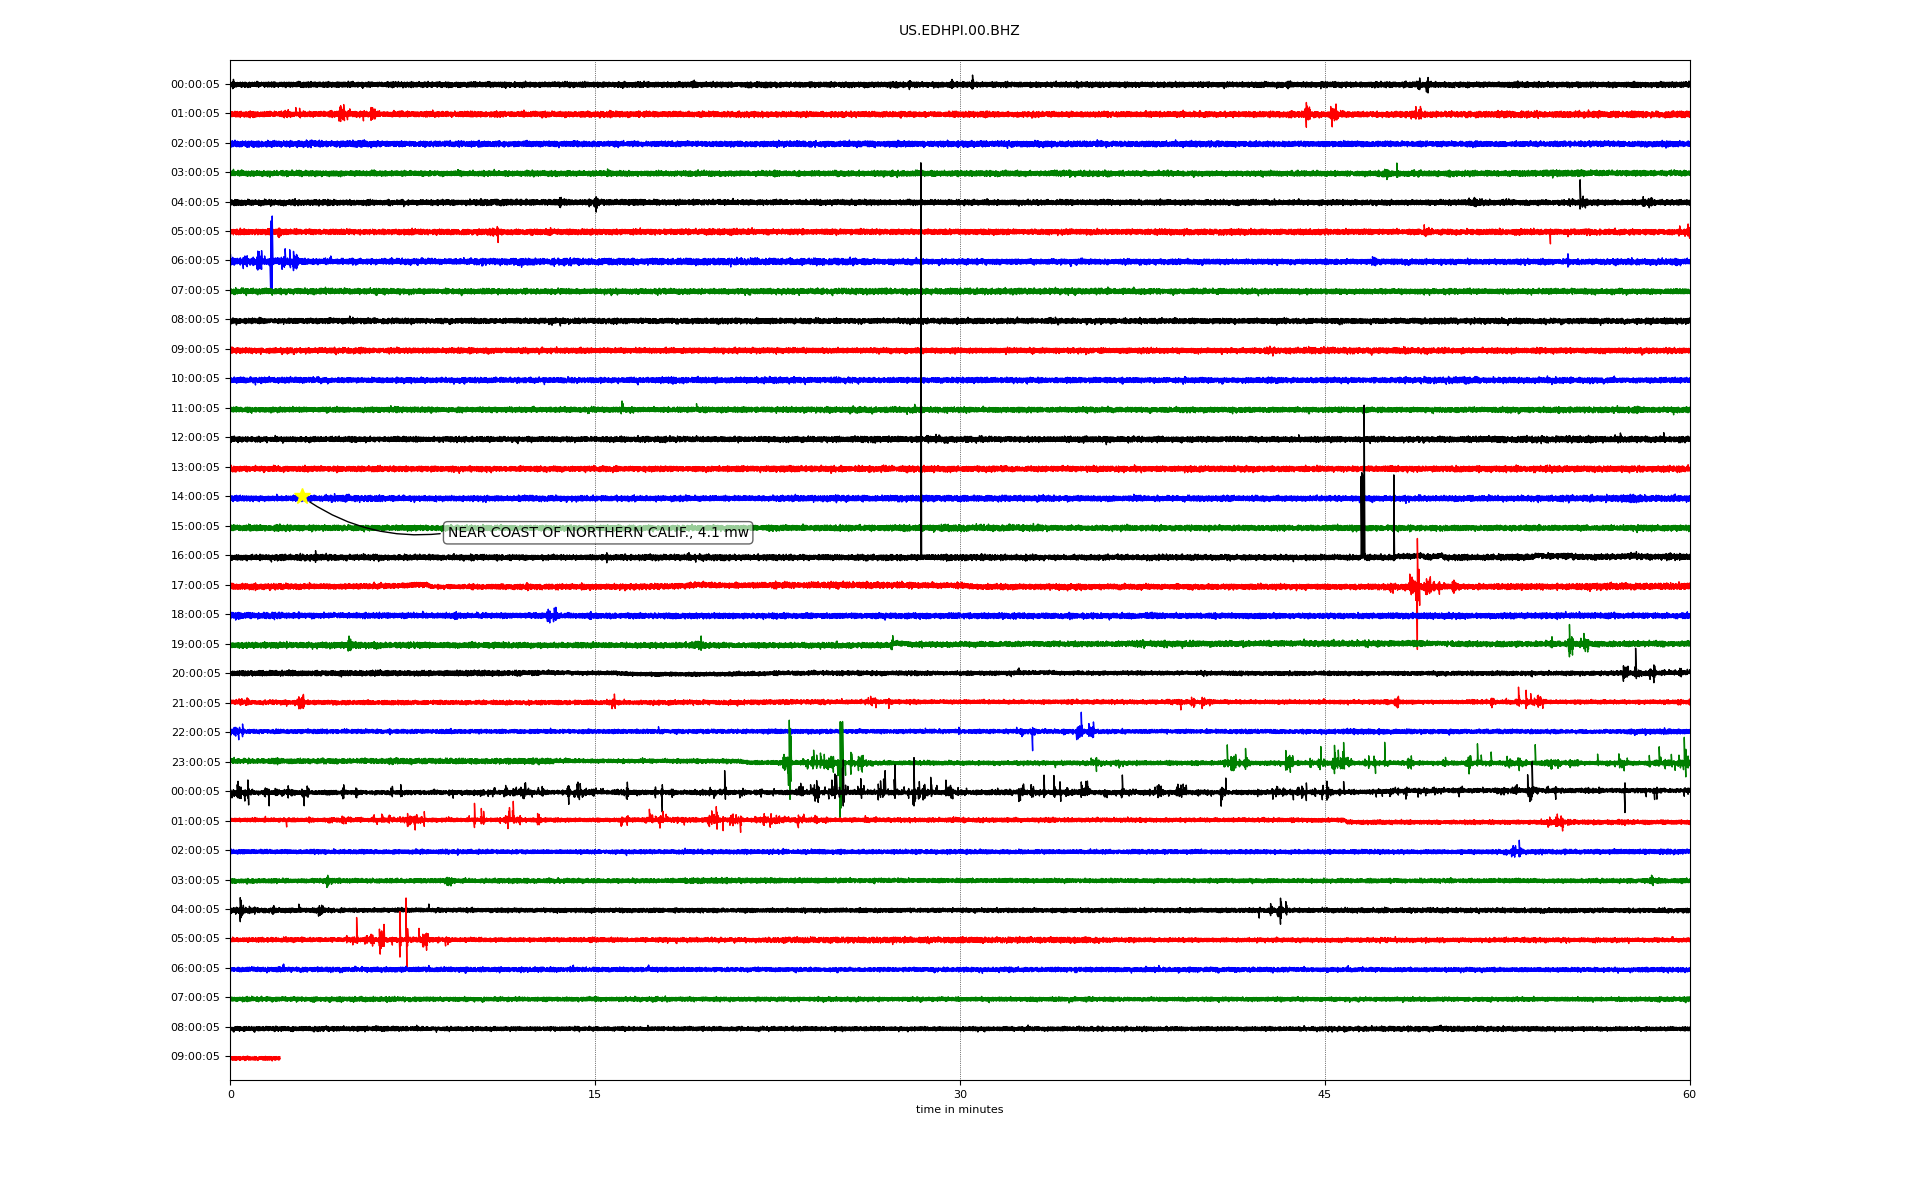This screenshot has width=1920, height=1200.
Task: Click the last 09:00:05 row label
Action: tap(195, 1057)
